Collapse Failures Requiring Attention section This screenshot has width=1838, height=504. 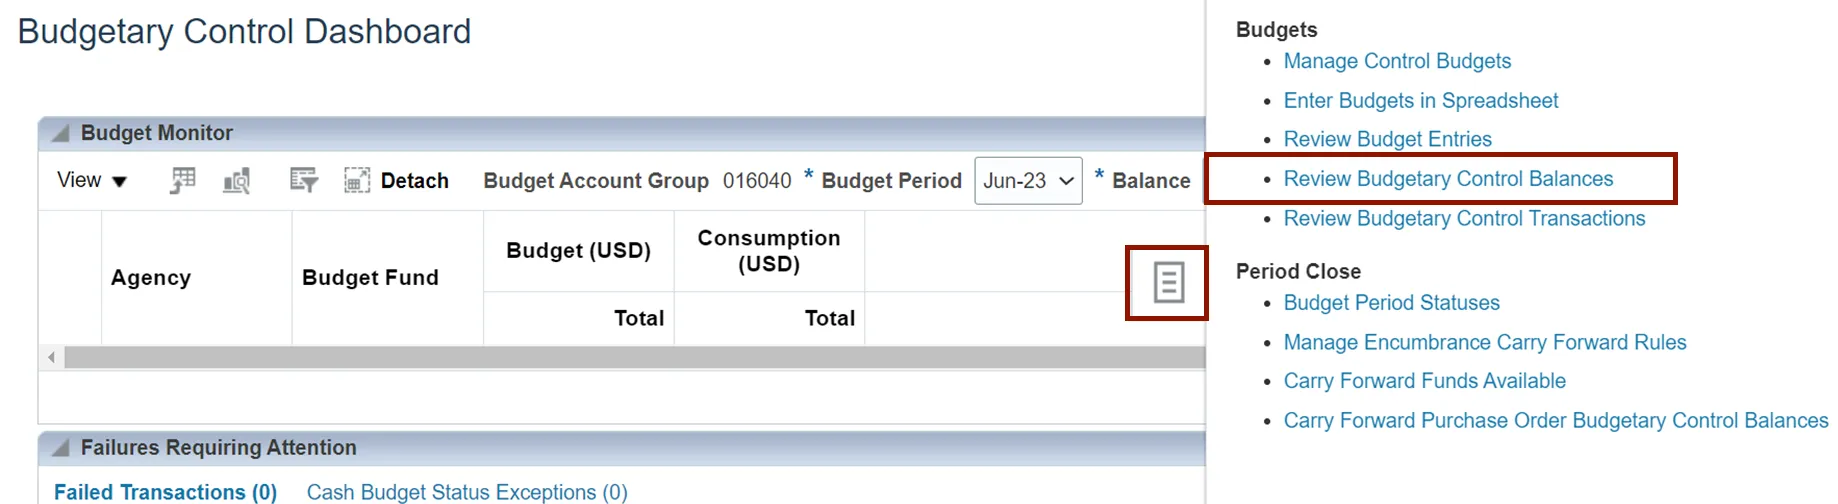(x=61, y=448)
